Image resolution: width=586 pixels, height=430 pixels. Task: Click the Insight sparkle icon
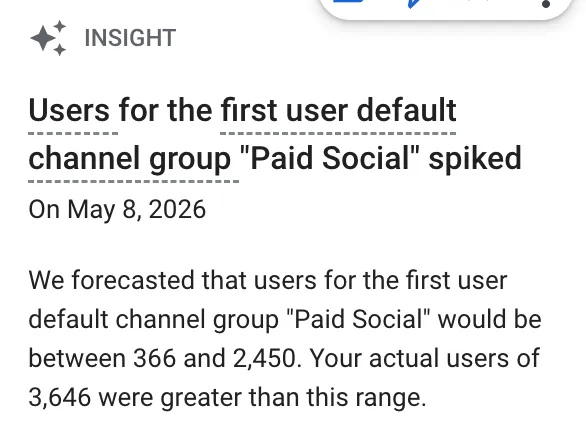[x=48, y=38]
